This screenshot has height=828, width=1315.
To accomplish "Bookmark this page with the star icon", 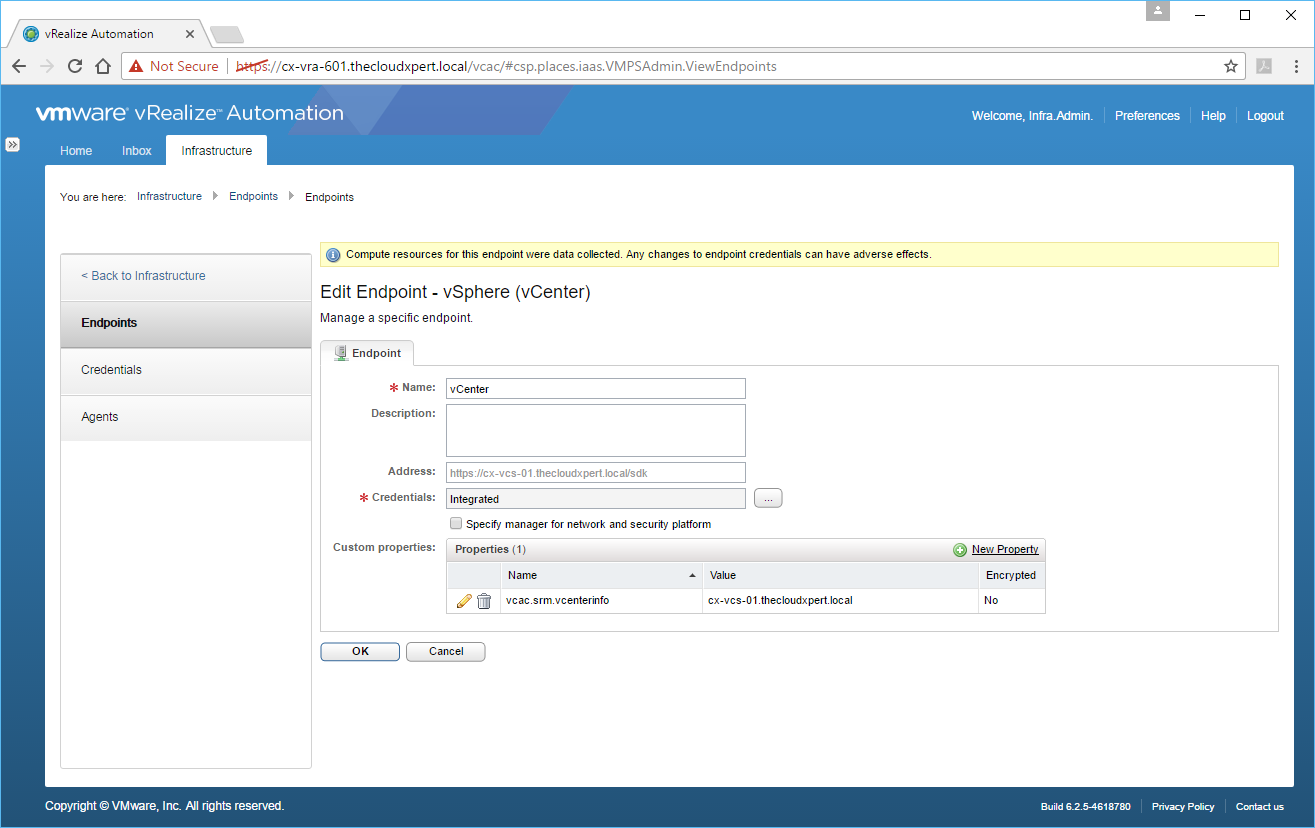I will point(1231,66).
